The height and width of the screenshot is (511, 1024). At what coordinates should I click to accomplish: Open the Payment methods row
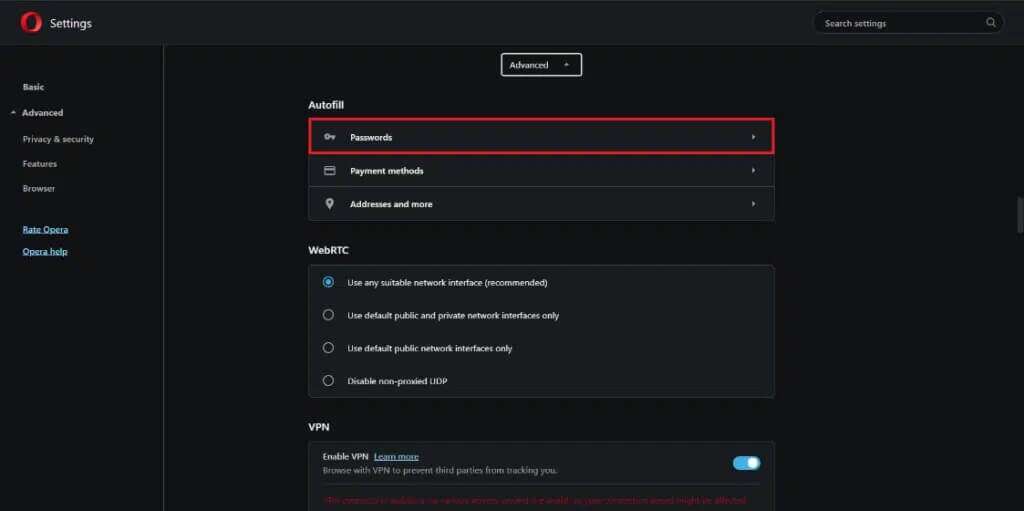pyautogui.click(x=541, y=171)
